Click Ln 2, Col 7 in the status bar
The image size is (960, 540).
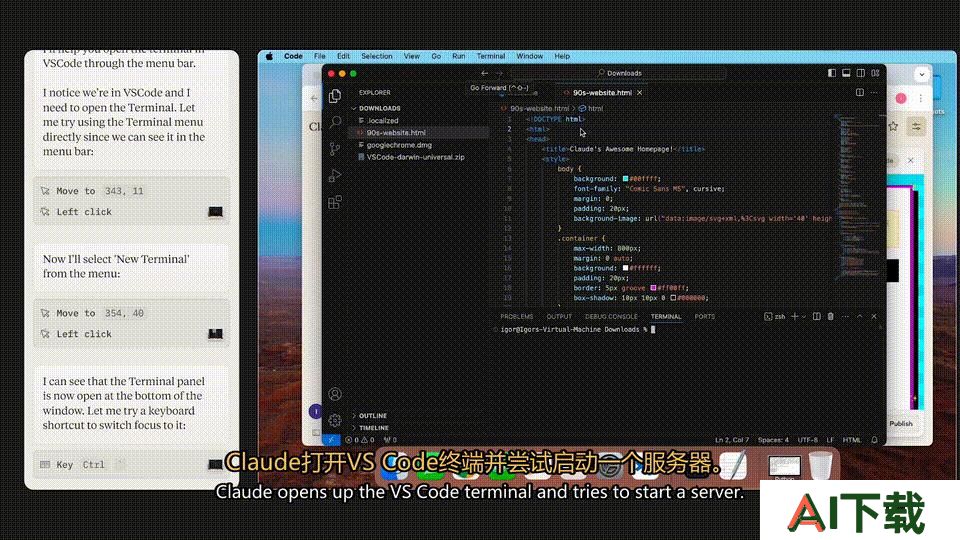[x=732, y=440]
